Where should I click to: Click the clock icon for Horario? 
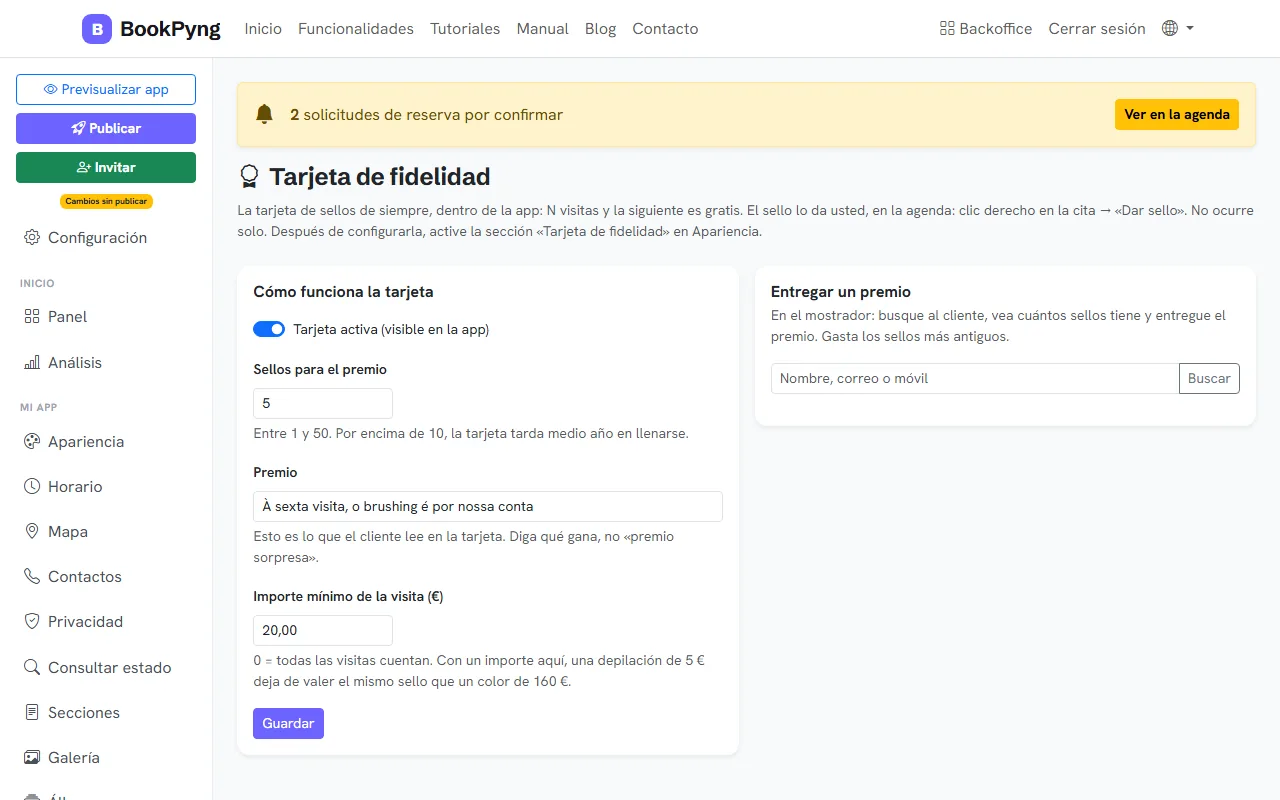click(32, 486)
